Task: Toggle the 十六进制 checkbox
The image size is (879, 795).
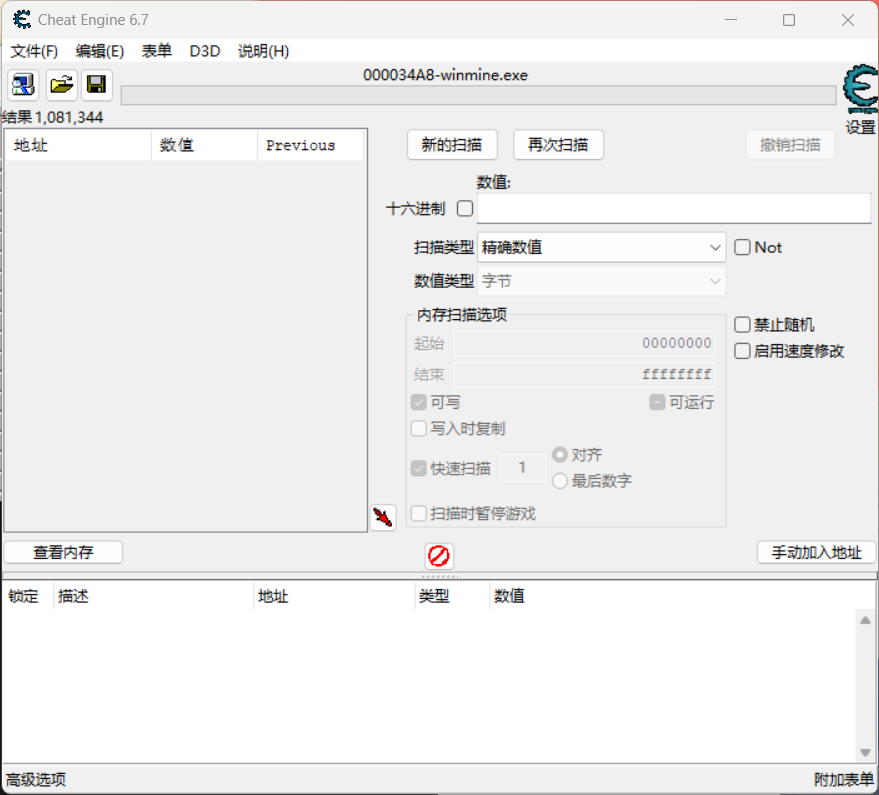Action: click(465, 209)
